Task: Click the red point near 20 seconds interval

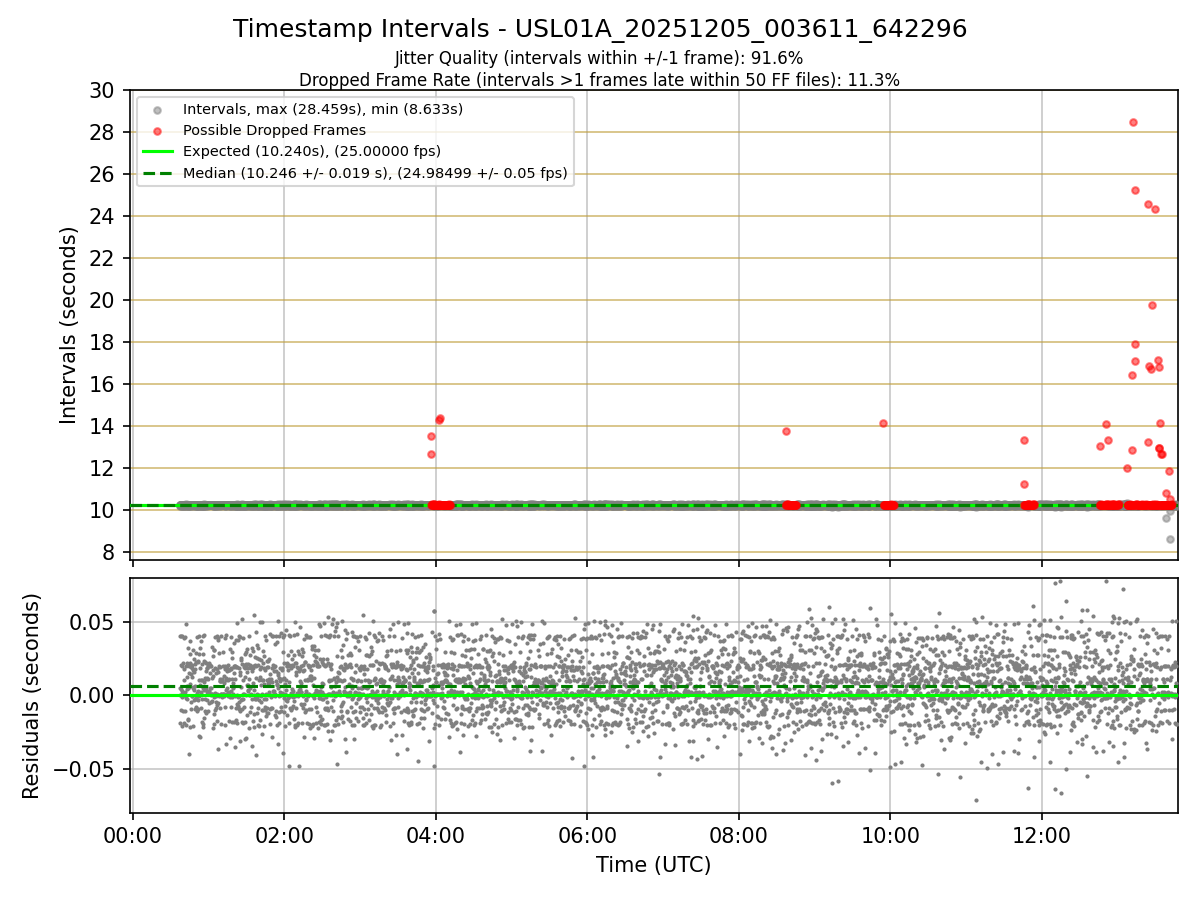Action: click(x=1152, y=305)
